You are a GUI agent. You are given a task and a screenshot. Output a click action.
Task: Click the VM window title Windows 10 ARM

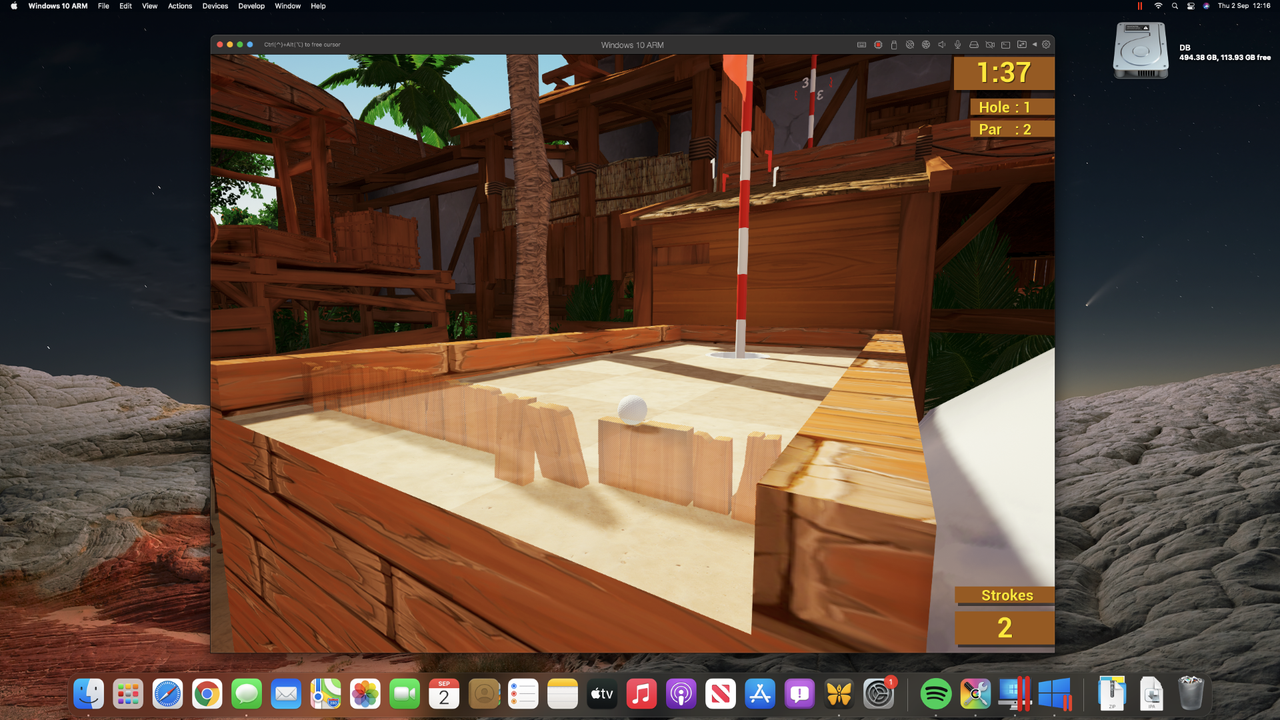tap(632, 45)
